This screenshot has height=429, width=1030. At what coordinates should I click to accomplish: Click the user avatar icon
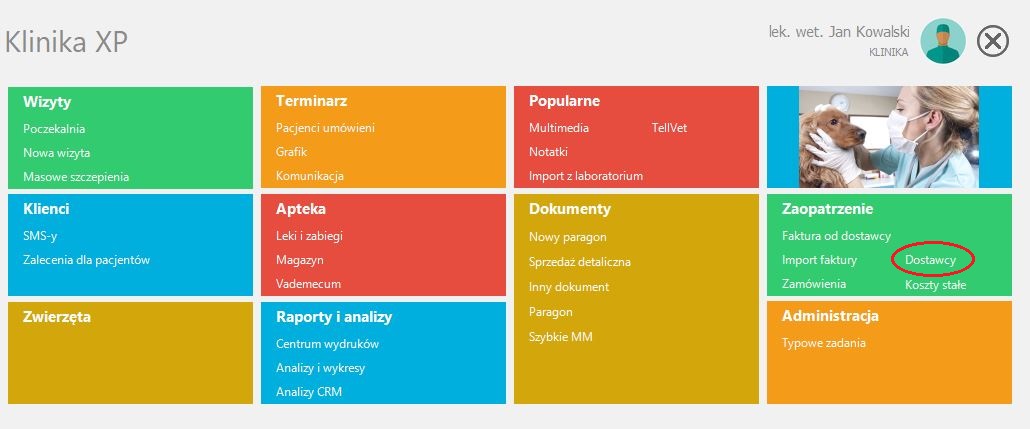[x=943, y=41]
